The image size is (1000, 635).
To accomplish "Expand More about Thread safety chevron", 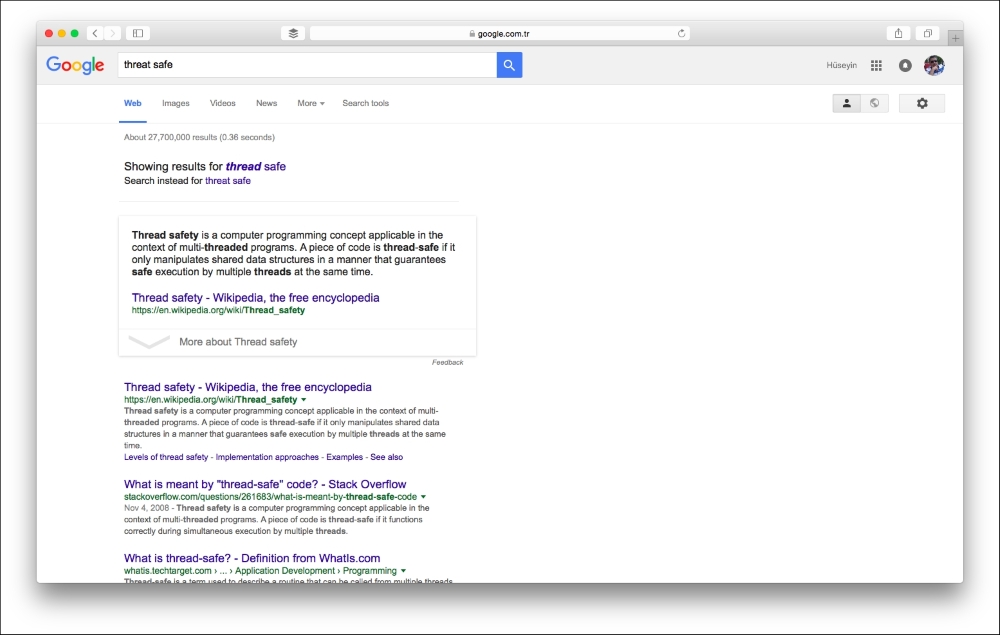I will click(x=149, y=342).
